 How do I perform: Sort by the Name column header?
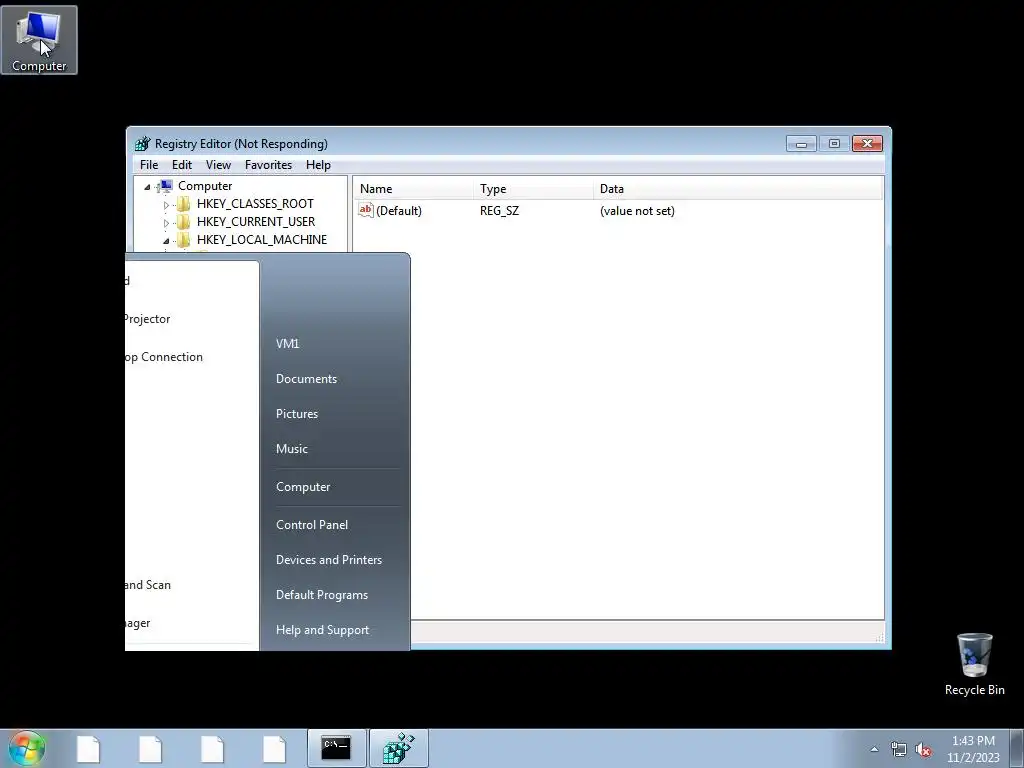point(413,189)
